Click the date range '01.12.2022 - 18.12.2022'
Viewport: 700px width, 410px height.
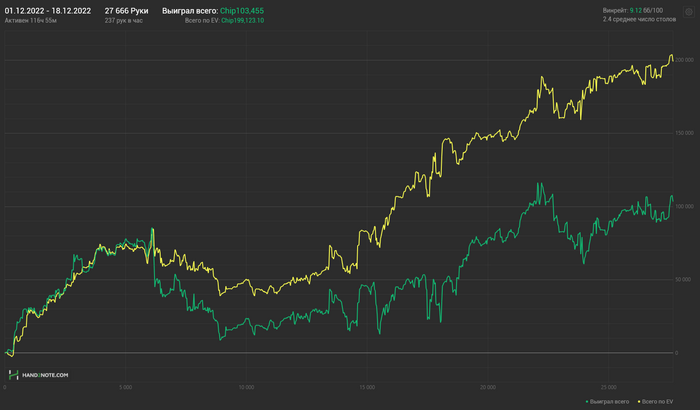(48, 11)
